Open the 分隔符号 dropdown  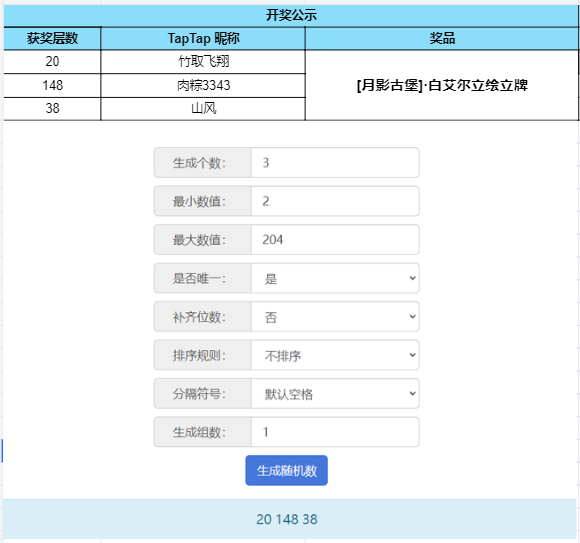point(335,394)
